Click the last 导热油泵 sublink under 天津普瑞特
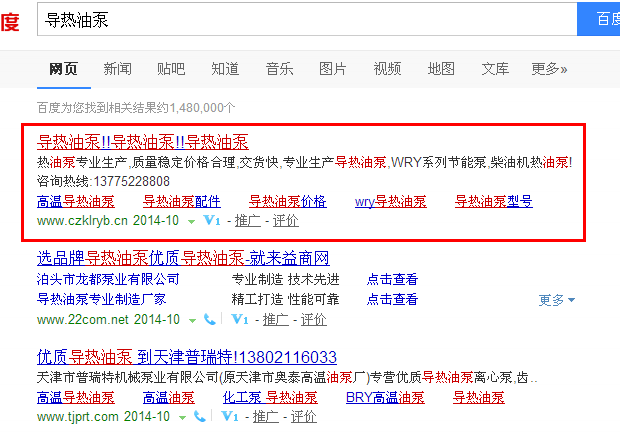The width and height of the screenshot is (620, 442). point(478,398)
